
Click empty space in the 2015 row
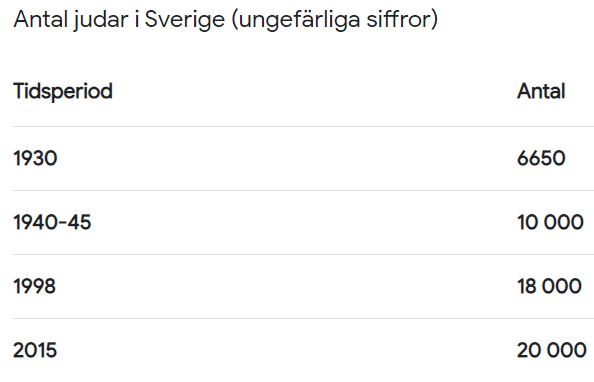pyautogui.click(x=284, y=351)
